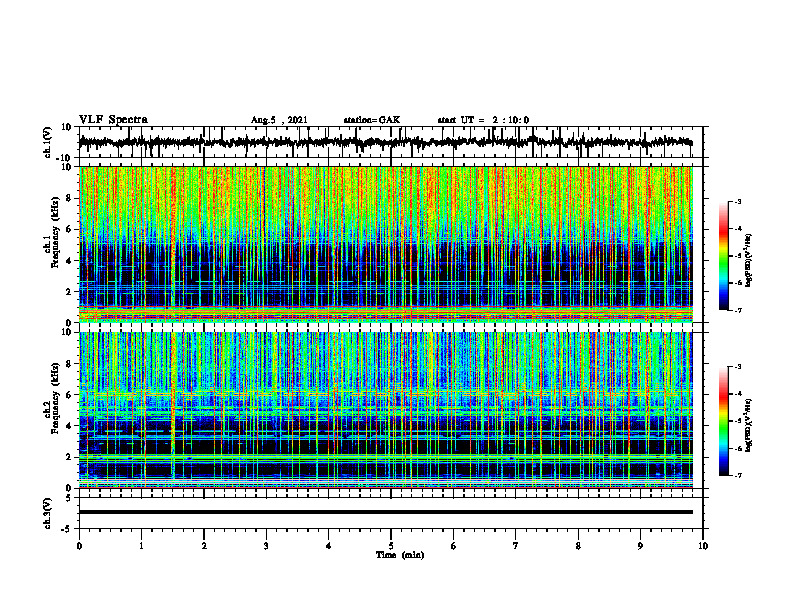This screenshot has width=792, height=612.
Task: Click the ch.2 spectrogram panel
Action: 386,410
